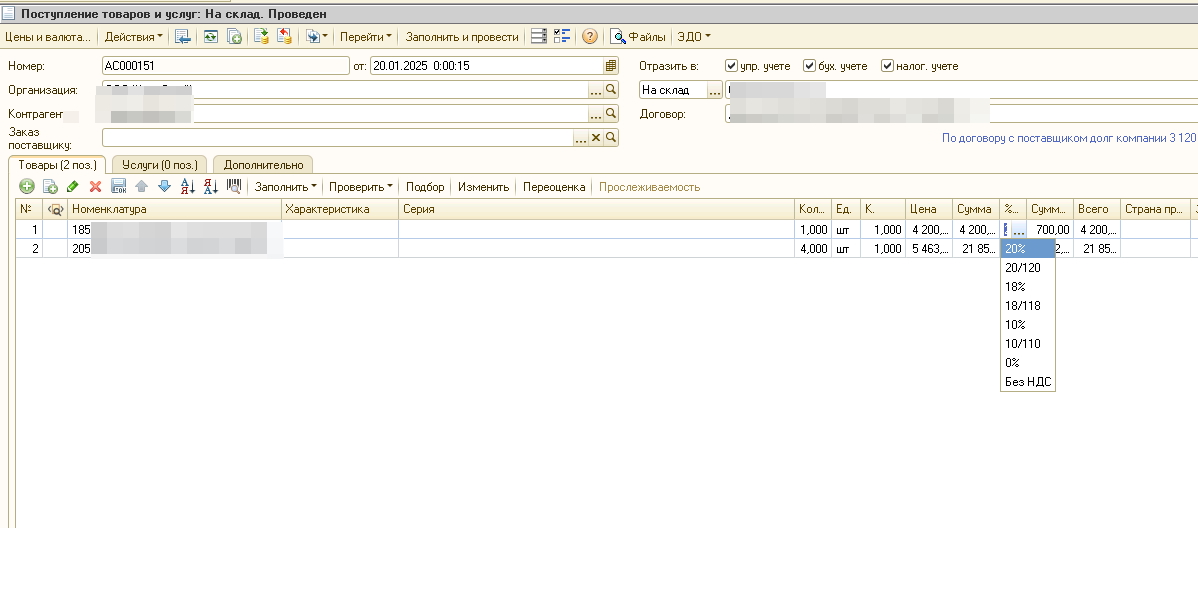Open the calendar picker next to document date

610,66
